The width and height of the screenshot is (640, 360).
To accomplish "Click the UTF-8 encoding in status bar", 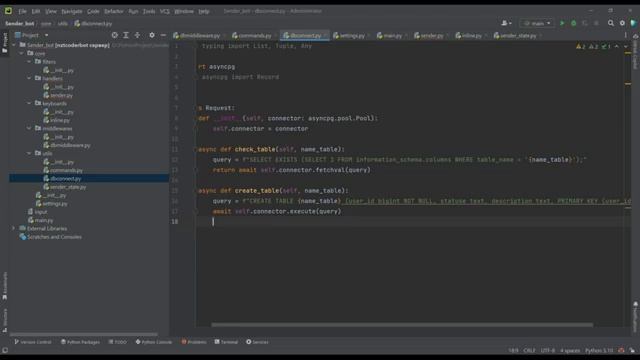I will (547, 351).
